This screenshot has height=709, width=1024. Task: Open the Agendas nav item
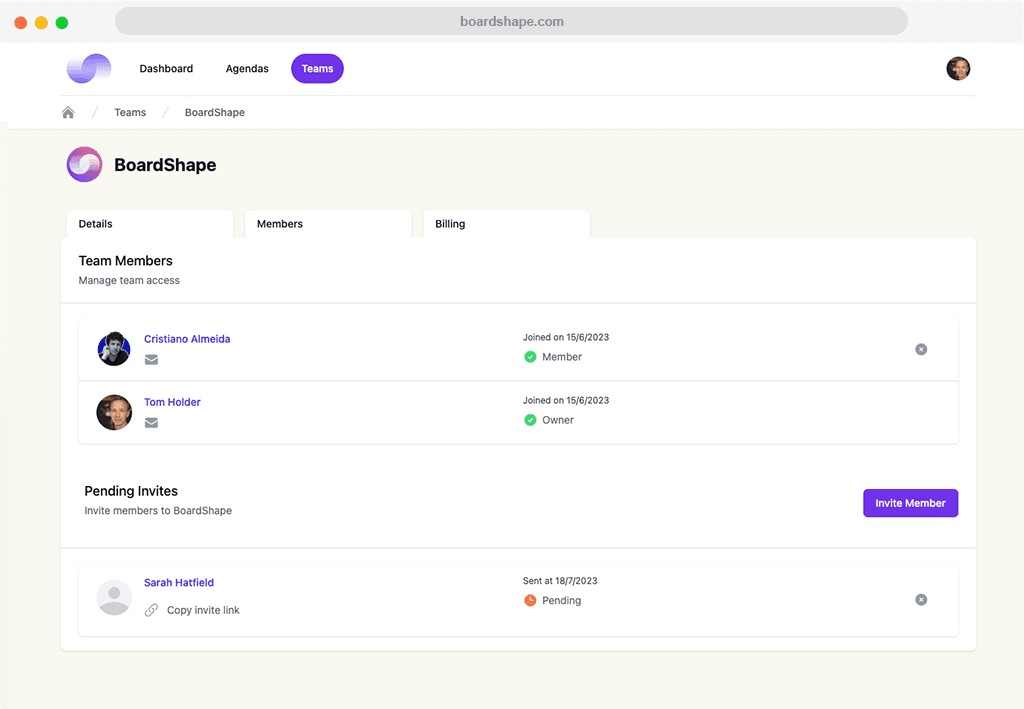(247, 69)
